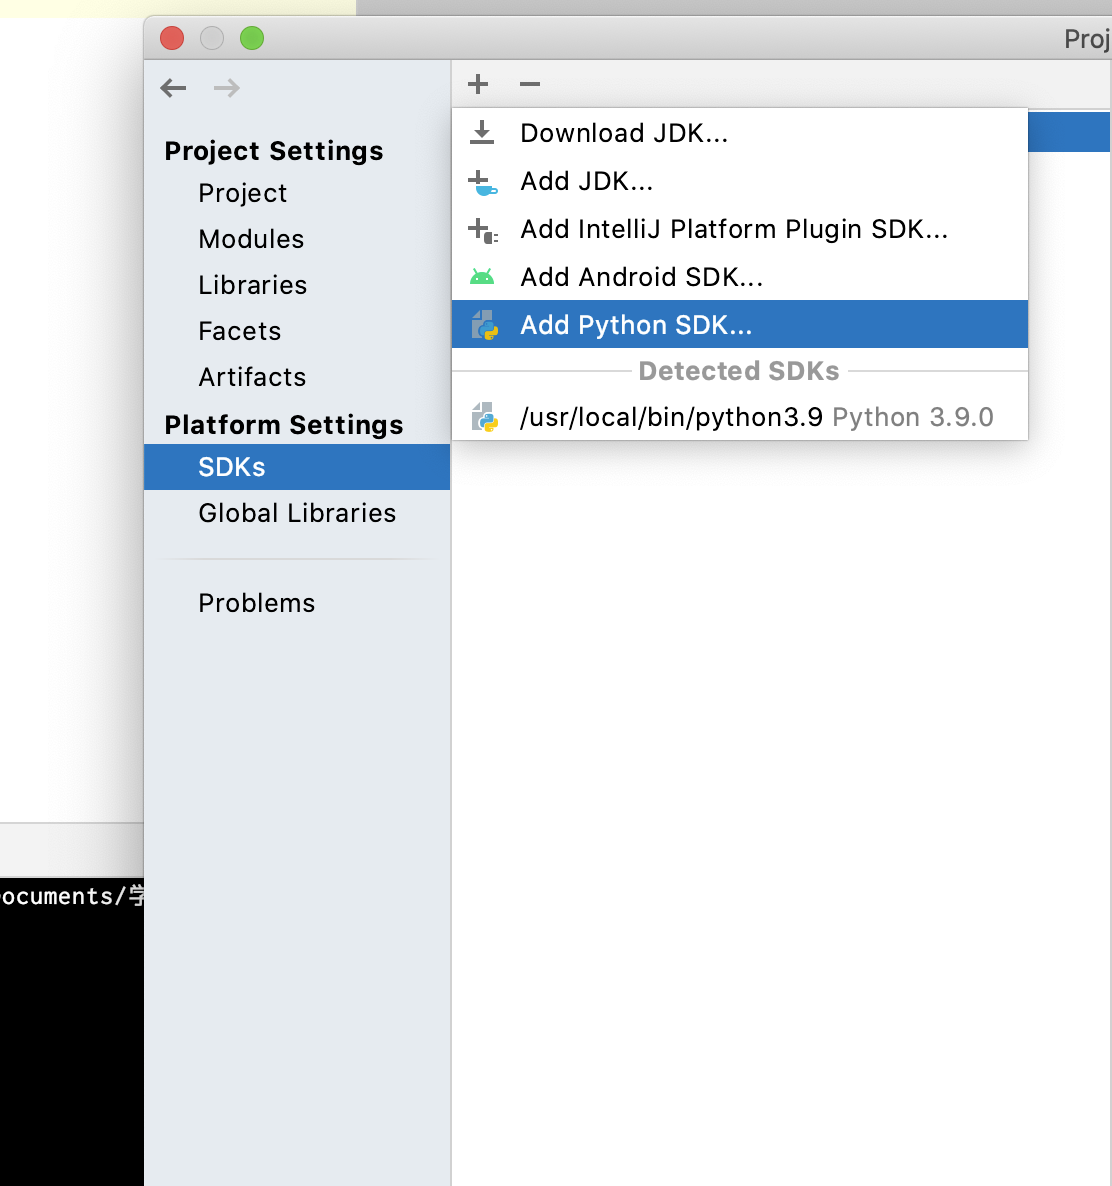
Task: Open the Modules settings page
Action: (251, 239)
